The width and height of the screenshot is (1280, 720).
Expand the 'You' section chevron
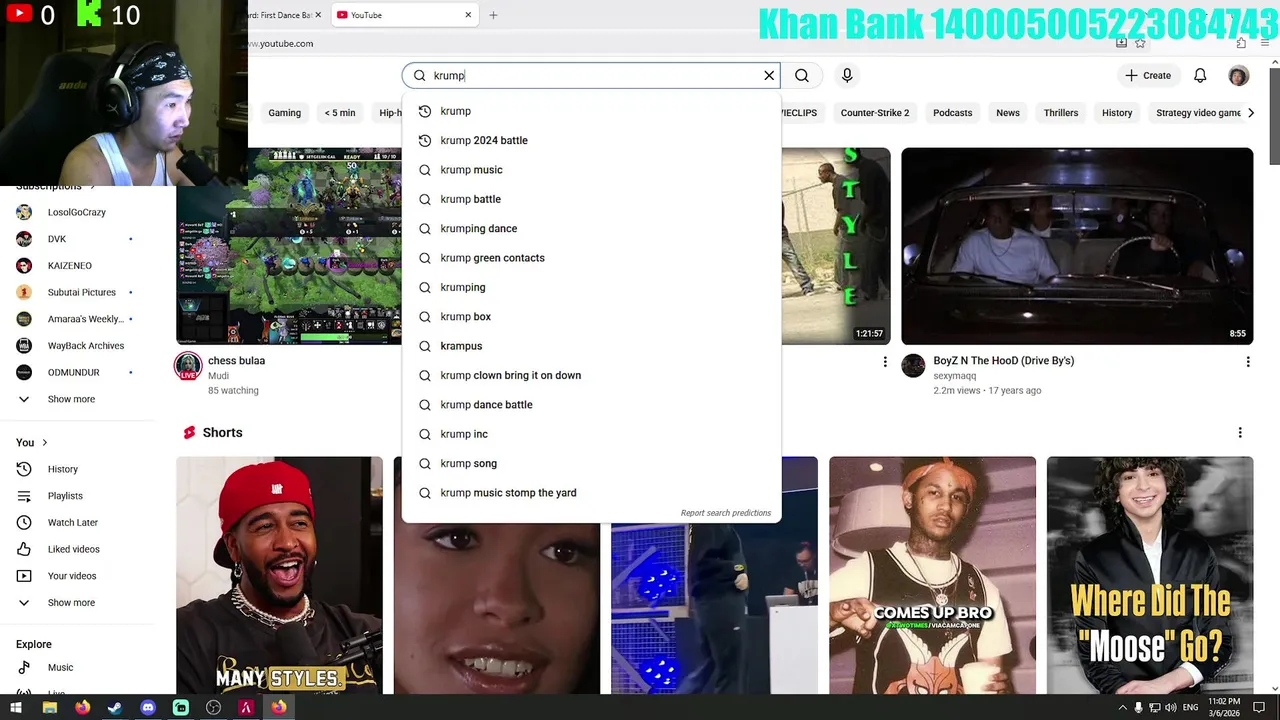44,442
